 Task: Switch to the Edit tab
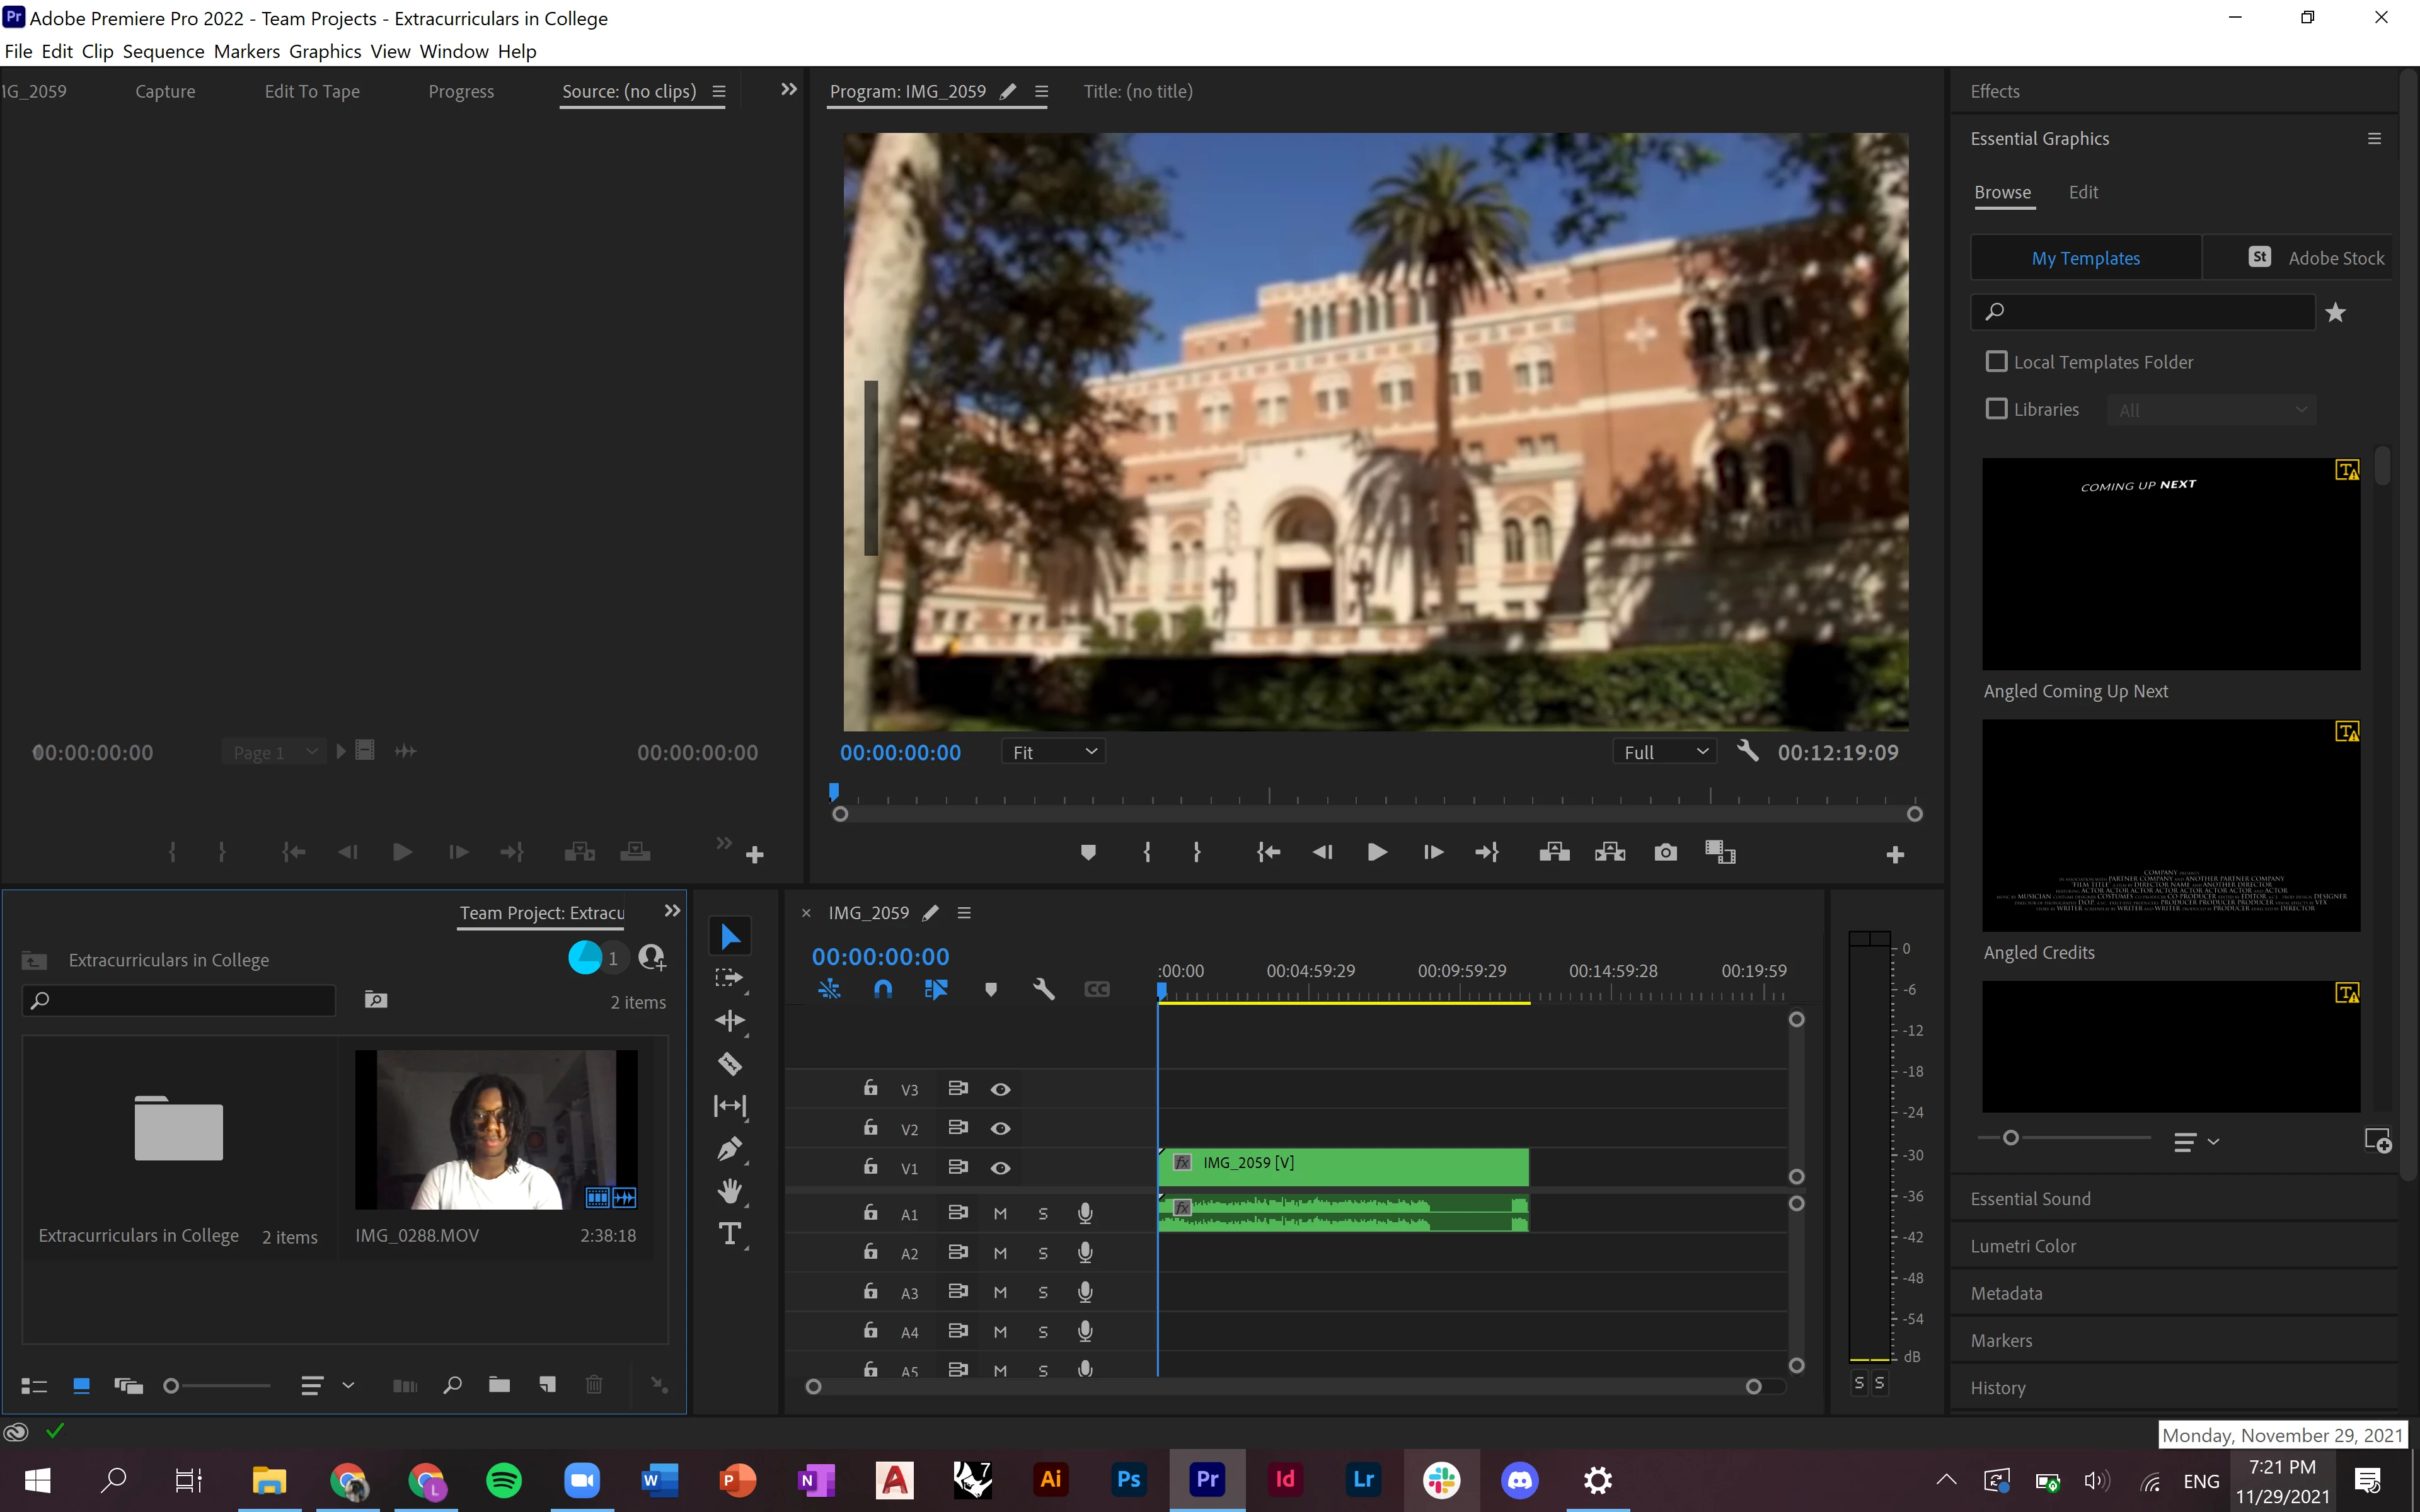tap(2083, 192)
